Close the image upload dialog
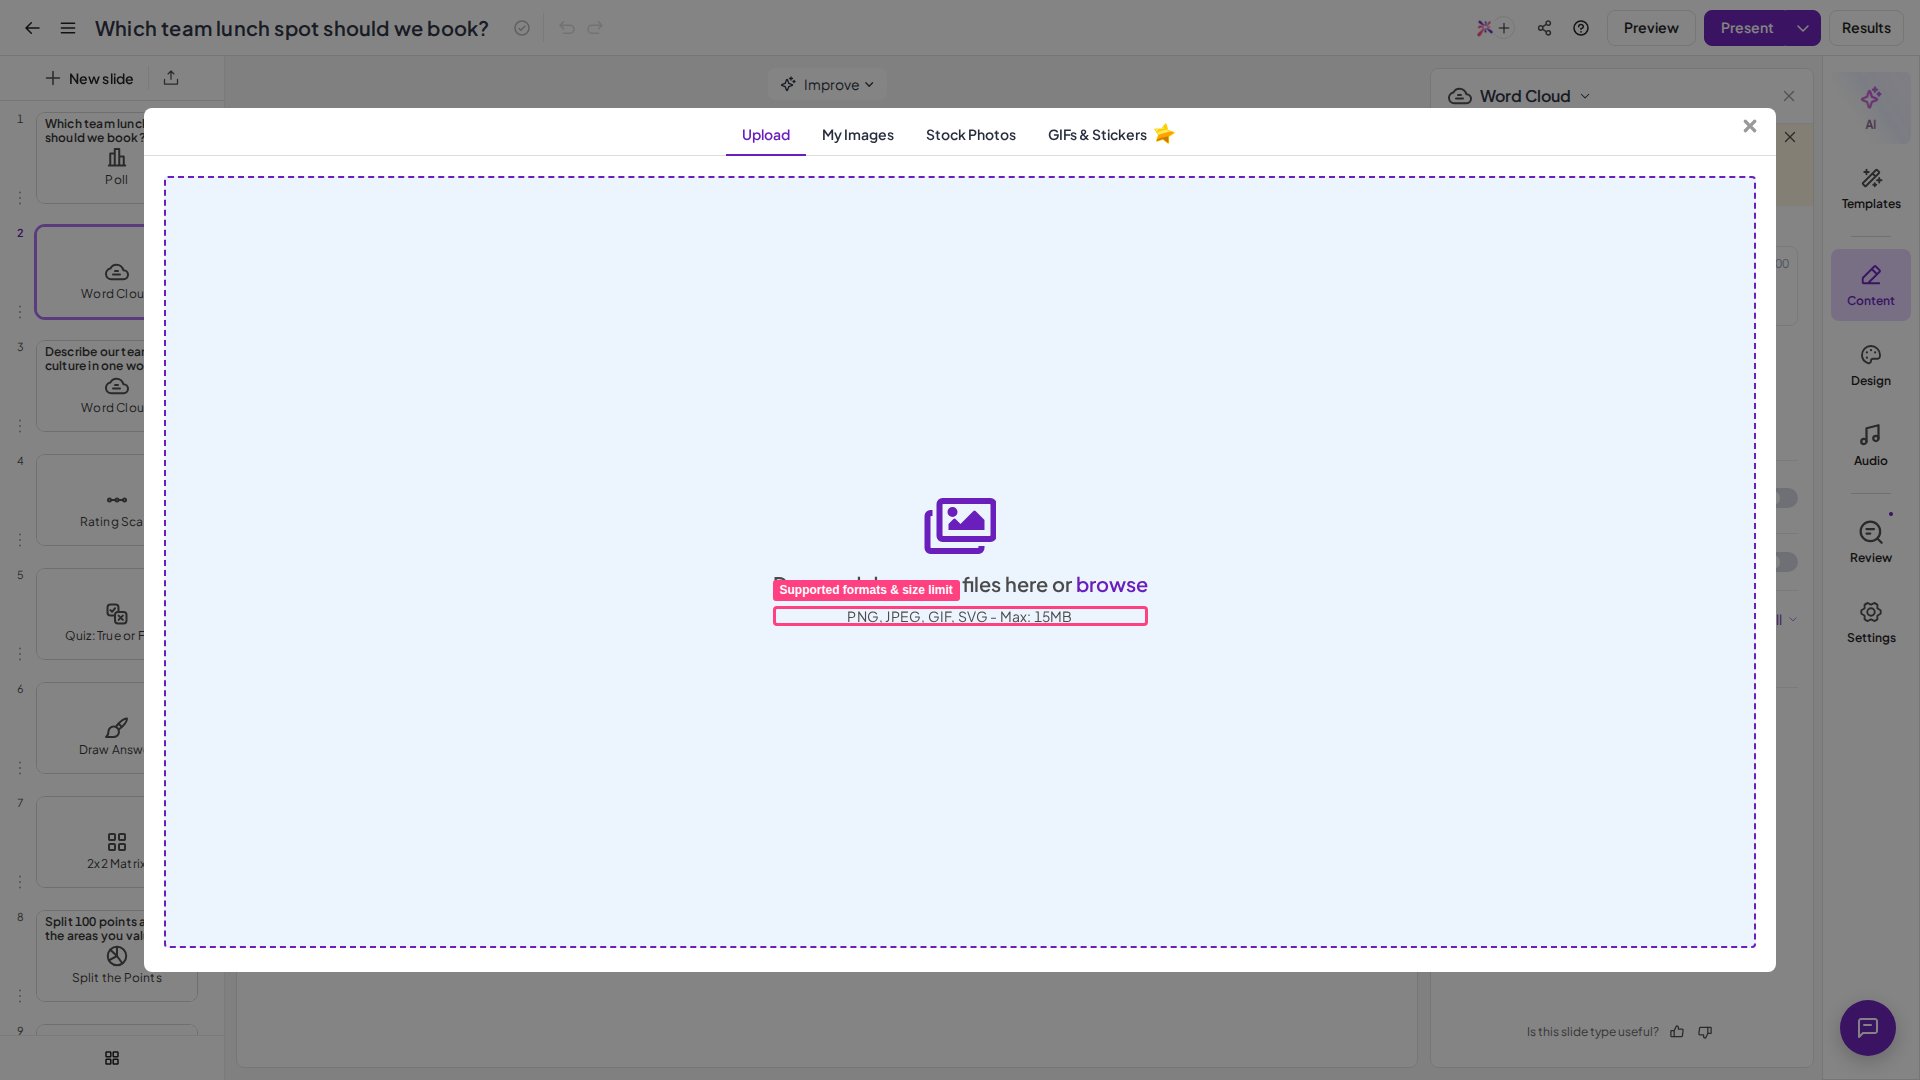Viewport: 1920px width, 1080px height. tap(1749, 126)
